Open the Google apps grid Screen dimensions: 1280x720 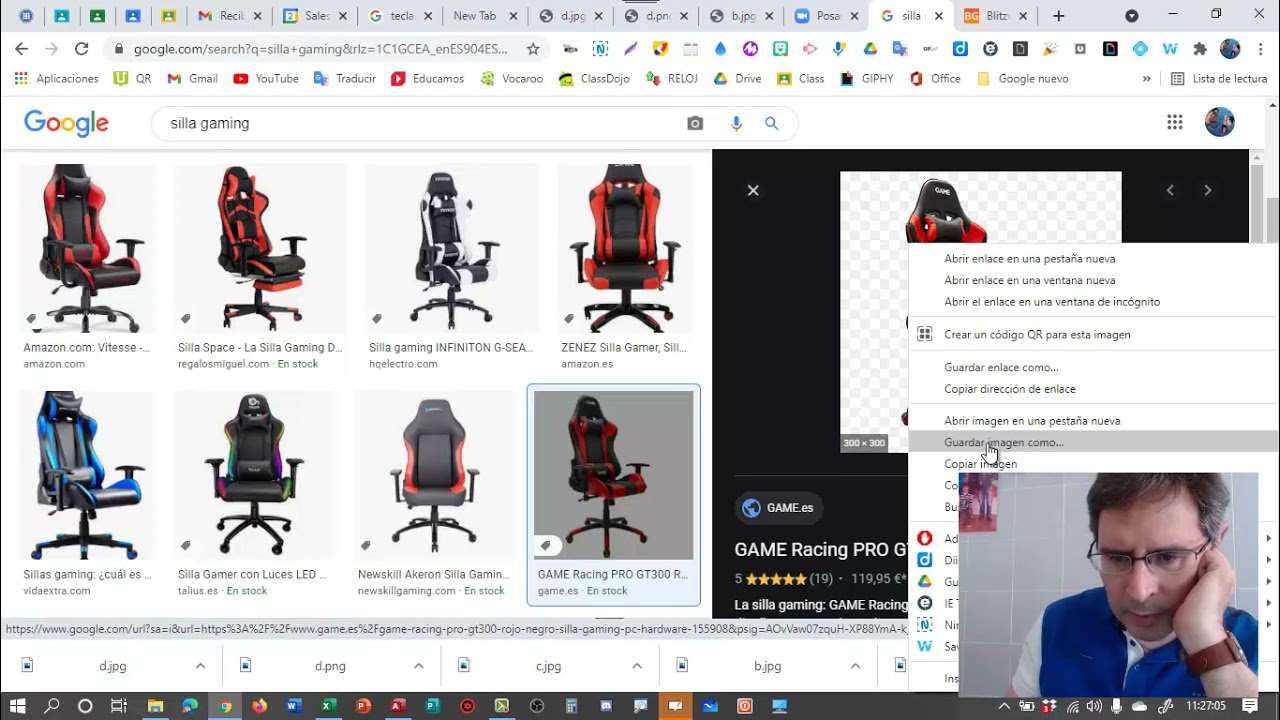coord(1175,122)
